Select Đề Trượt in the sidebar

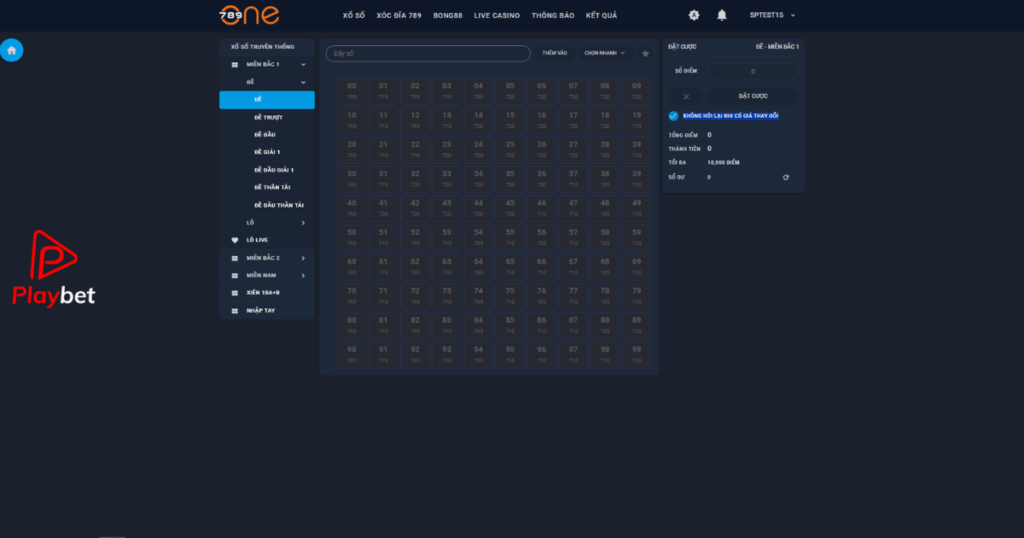coord(266,118)
